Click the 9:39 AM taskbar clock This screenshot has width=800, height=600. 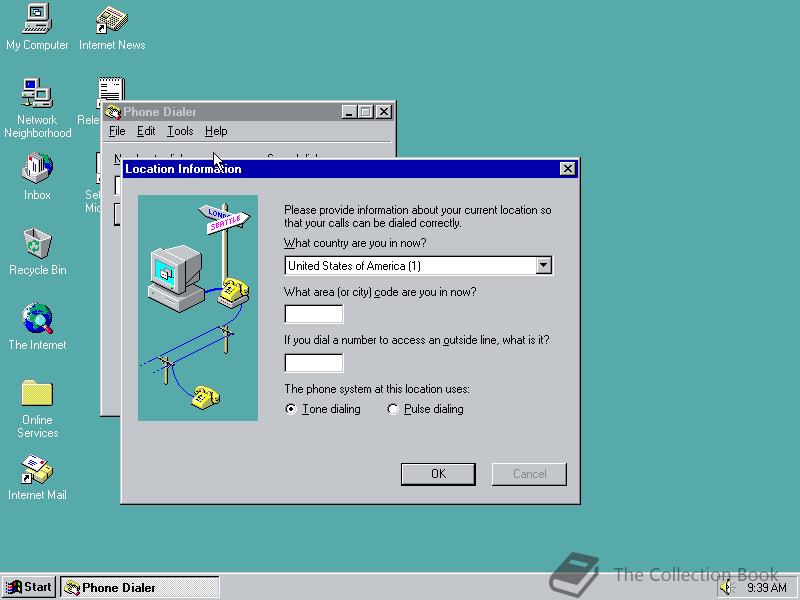click(767, 588)
